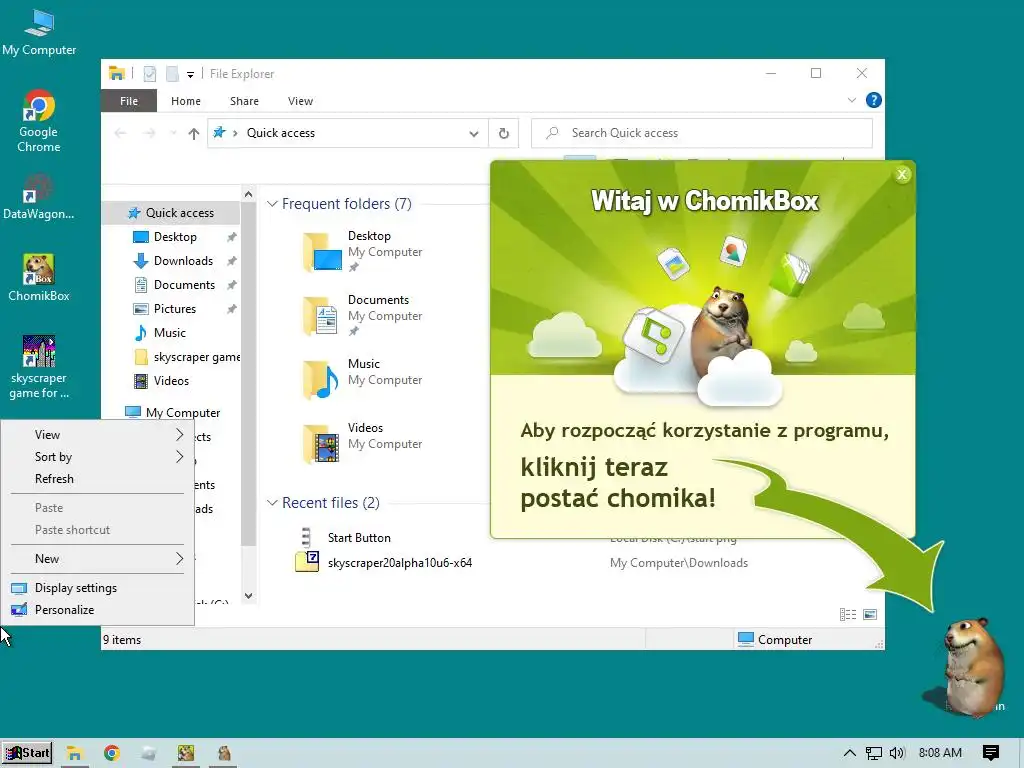Select Desktop in the navigation pane
The image size is (1024, 768).
175,237
